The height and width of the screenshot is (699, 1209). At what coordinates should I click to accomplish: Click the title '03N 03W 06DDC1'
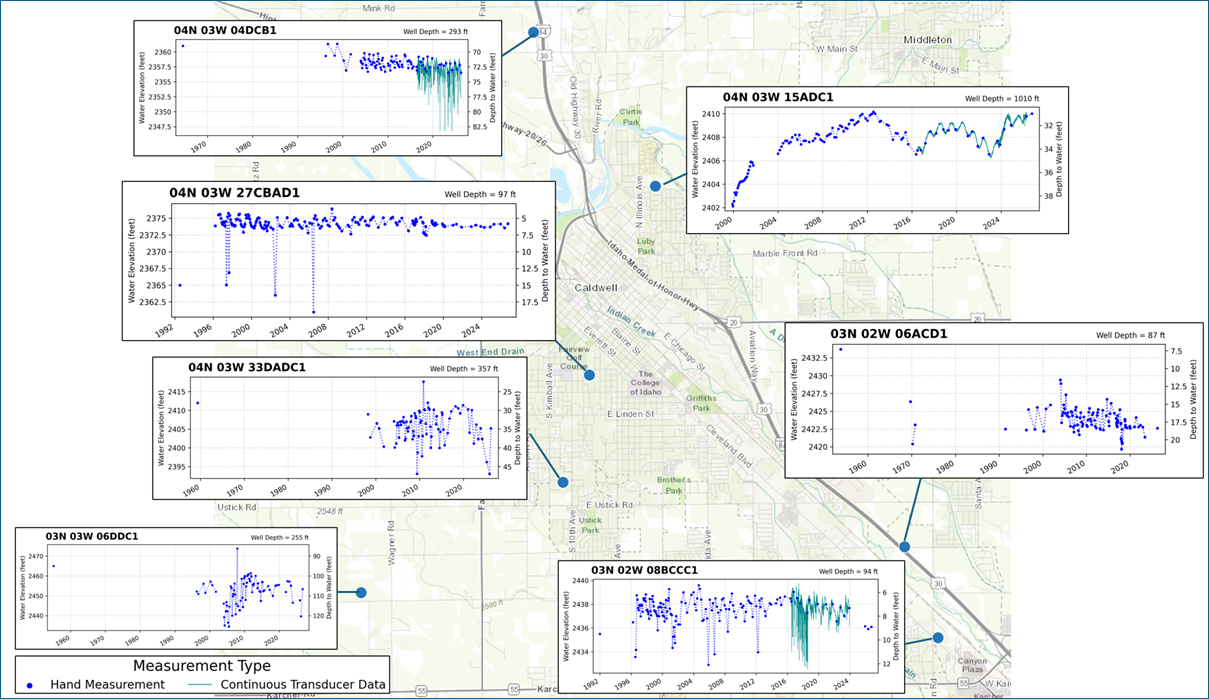click(x=92, y=537)
